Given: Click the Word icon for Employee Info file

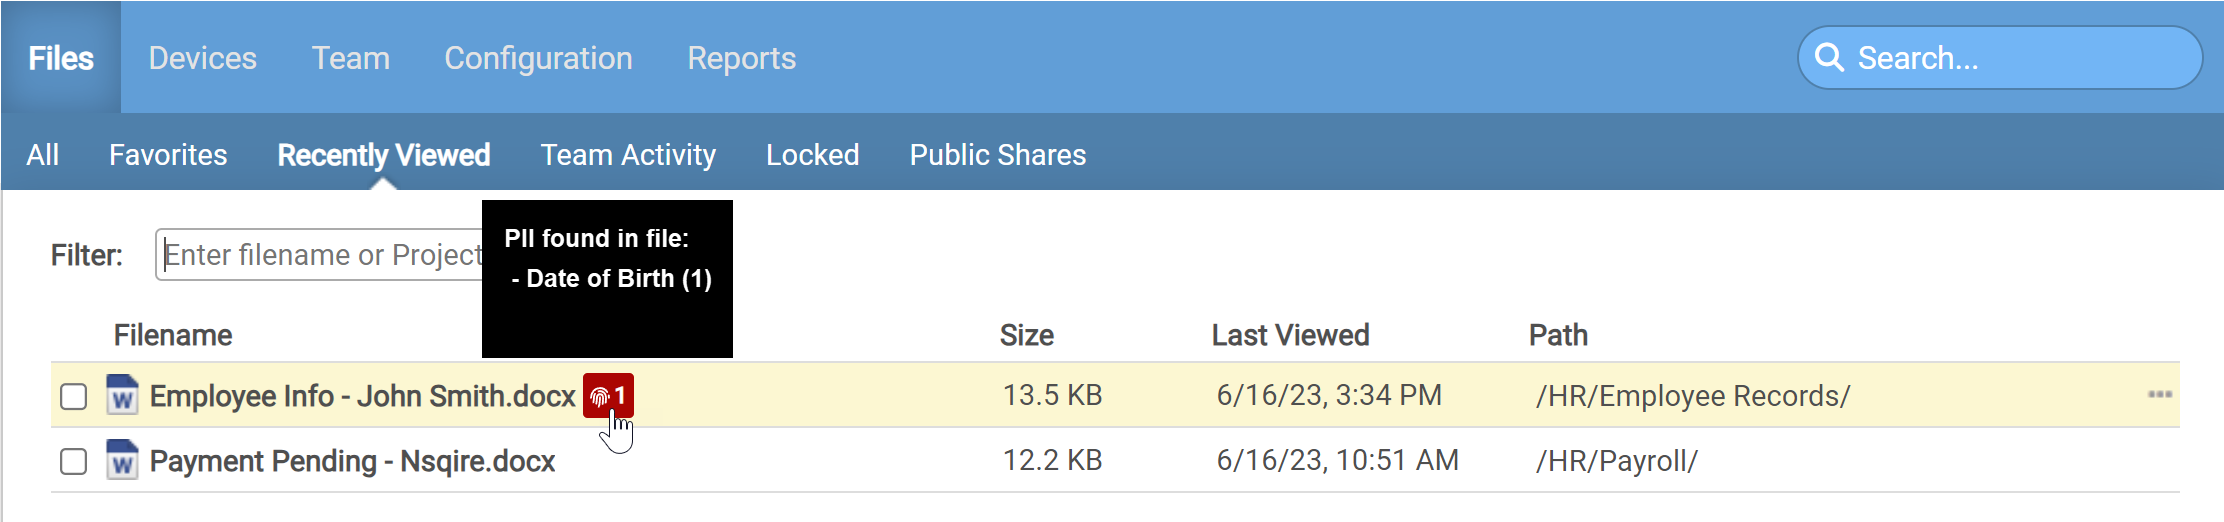Looking at the screenshot, I should pos(122,396).
